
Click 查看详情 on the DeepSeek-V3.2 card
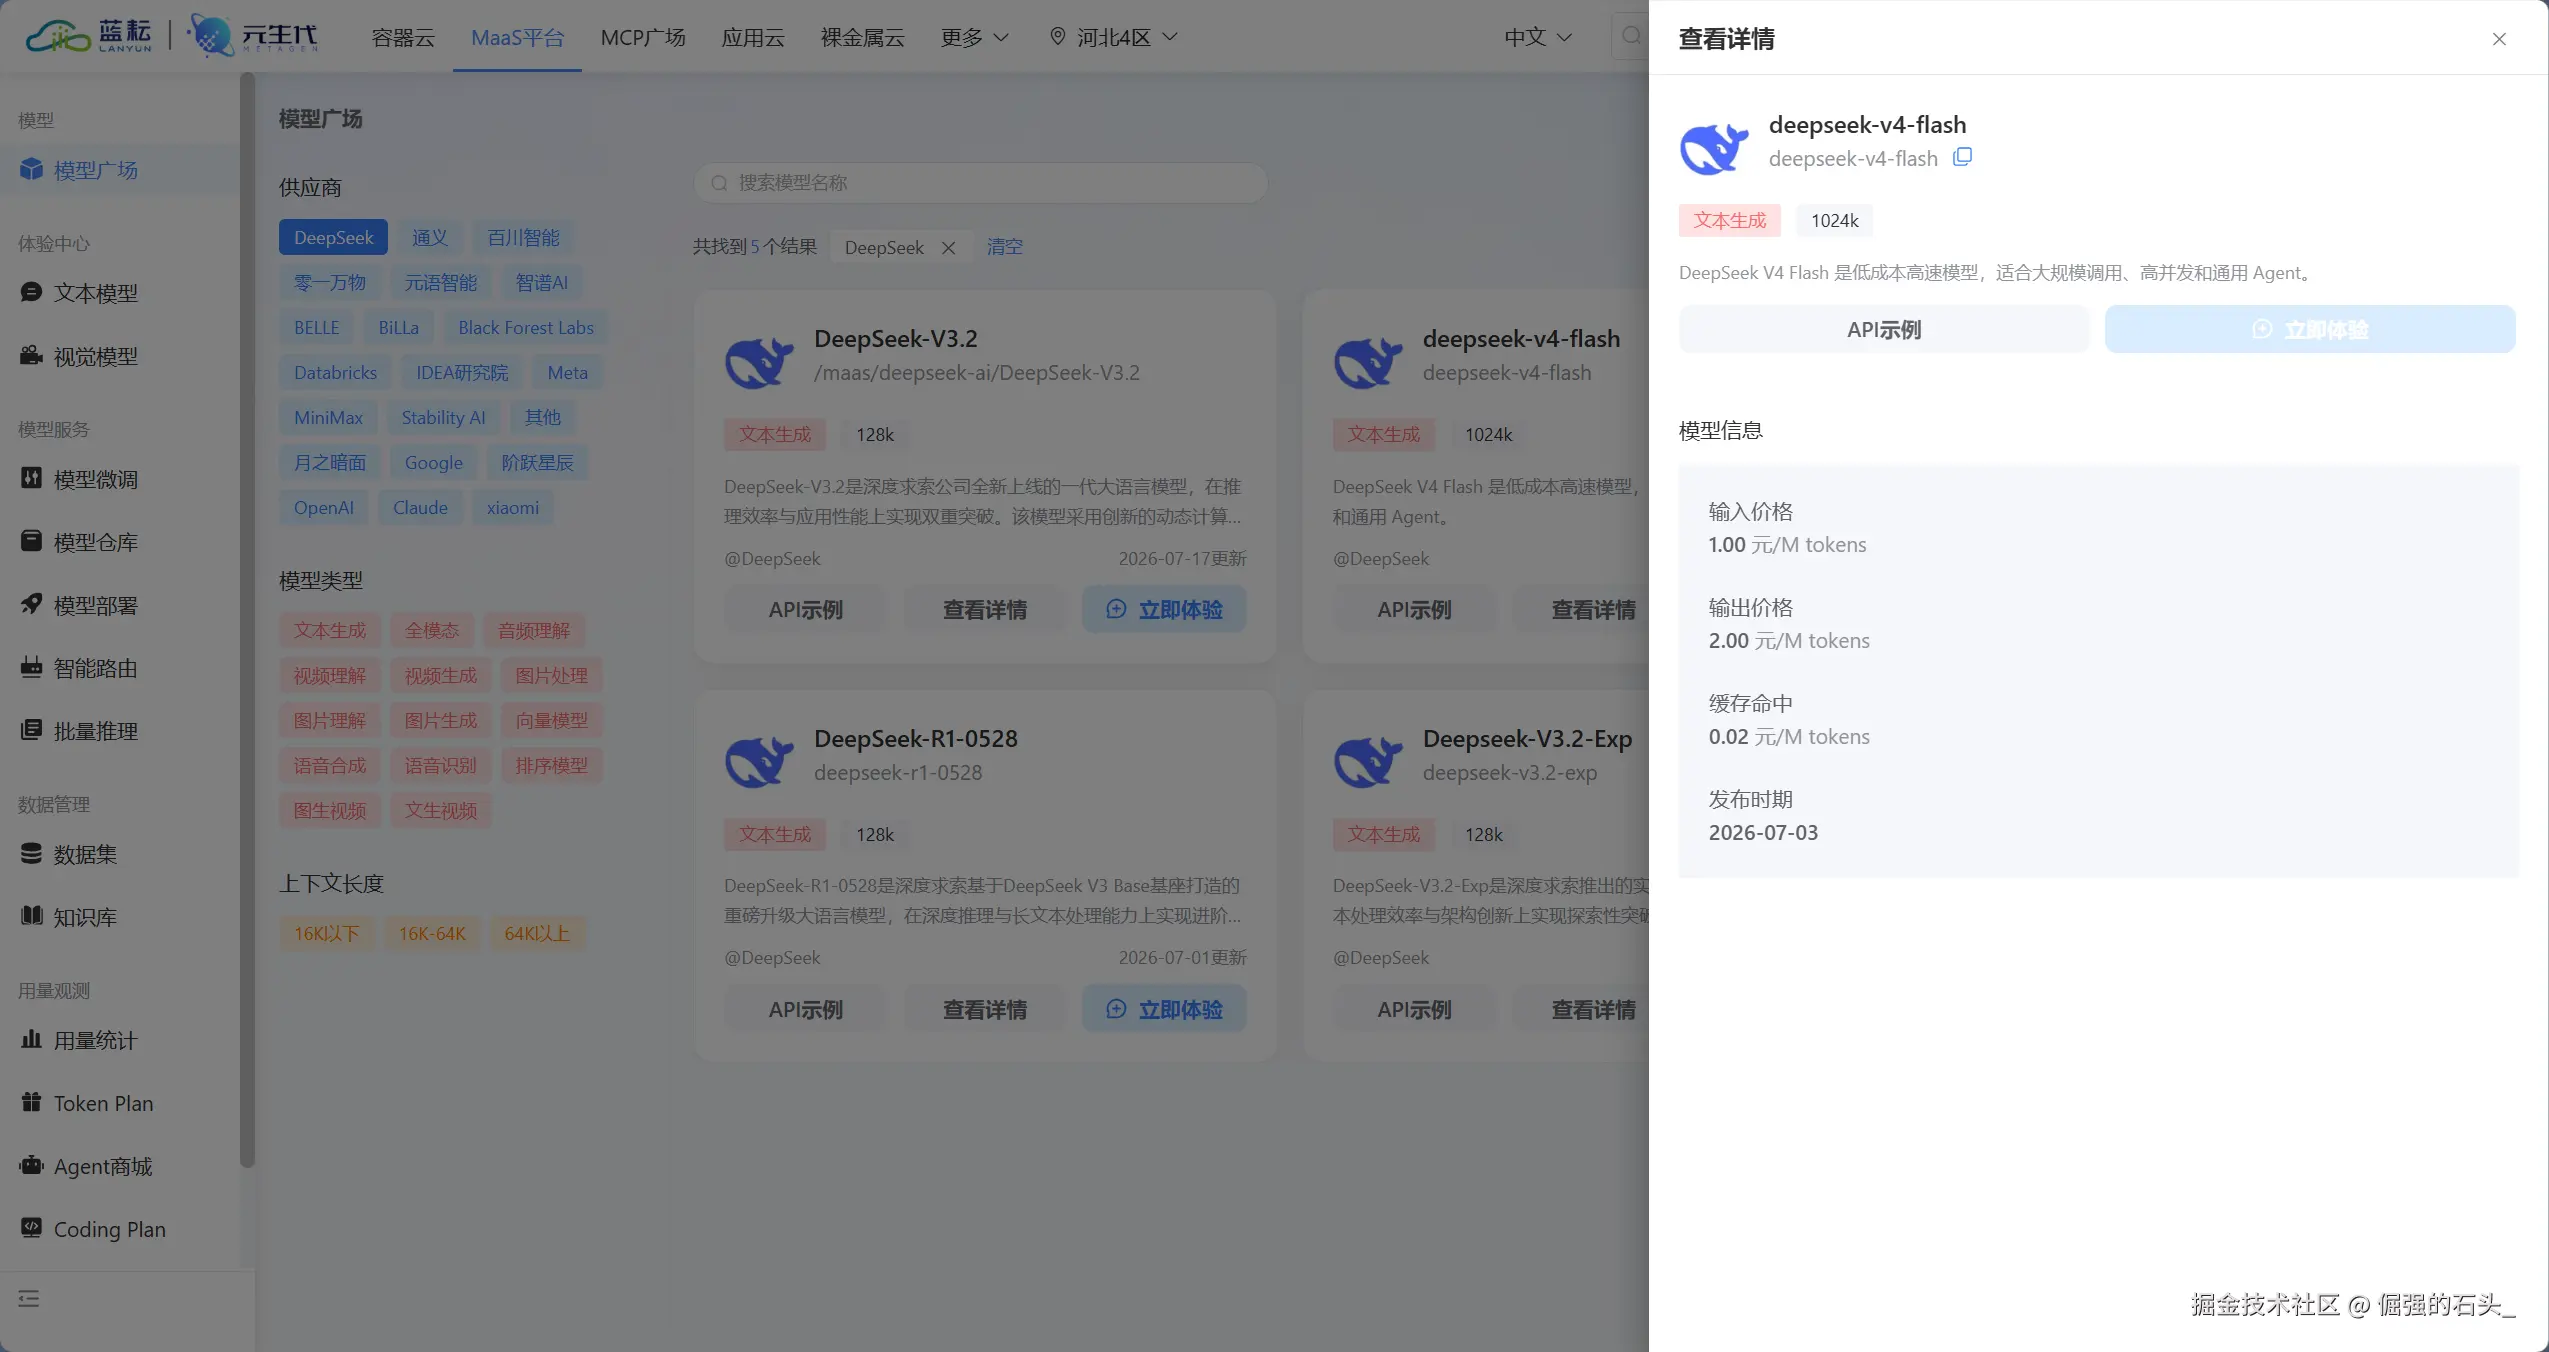[984, 609]
